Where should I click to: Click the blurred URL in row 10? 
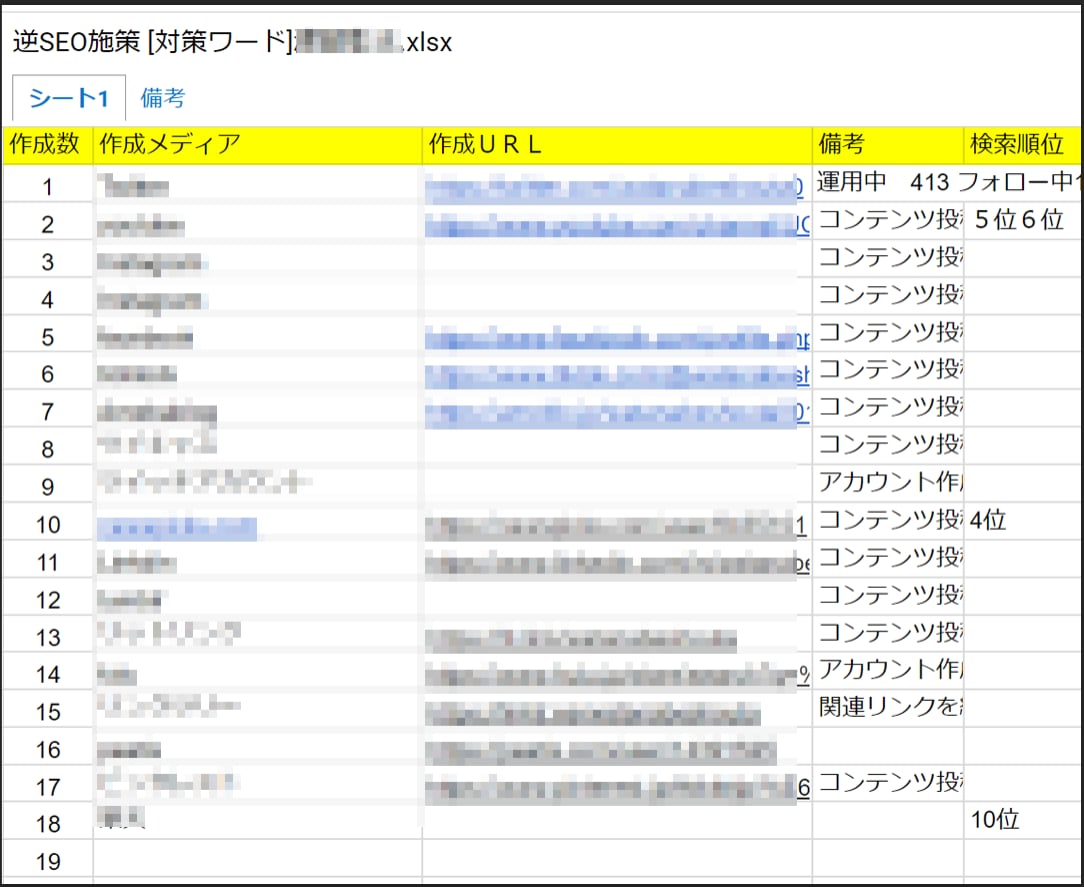615,527
